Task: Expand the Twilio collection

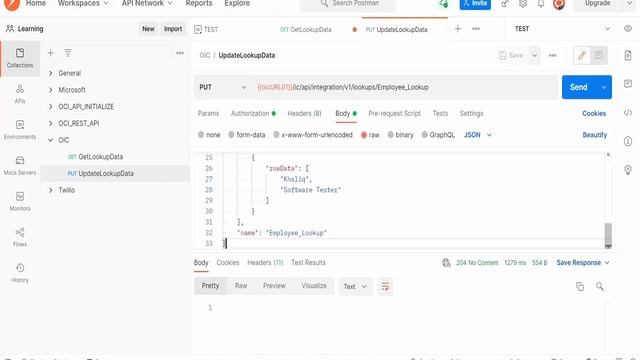Action: 51,190
